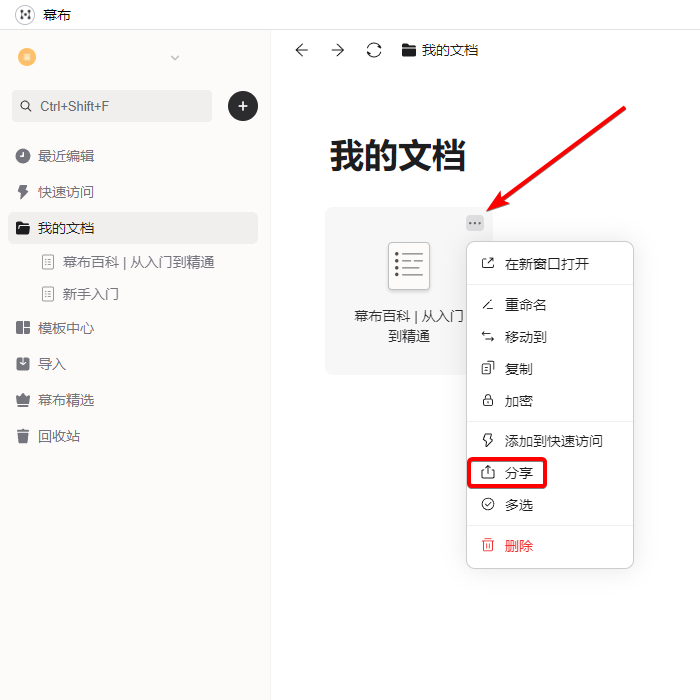Expand the account dropdown chevron
The width and height of the screenshot is (700, 700).
(x=175, y=58)
